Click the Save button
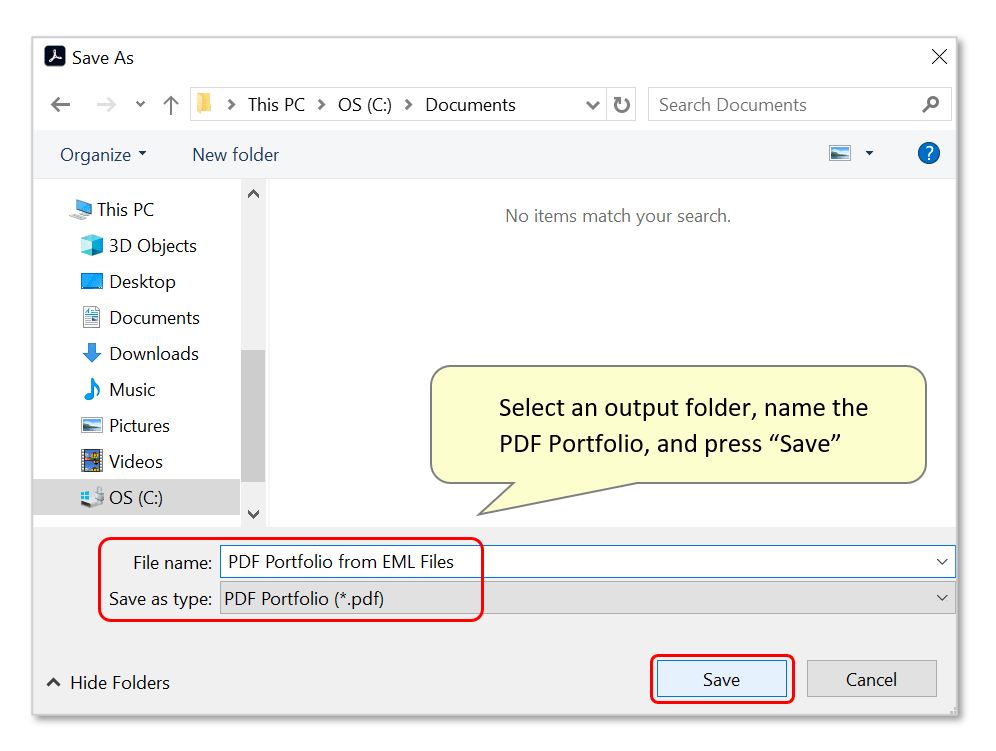996x751 pixels. tap(722, 679)
